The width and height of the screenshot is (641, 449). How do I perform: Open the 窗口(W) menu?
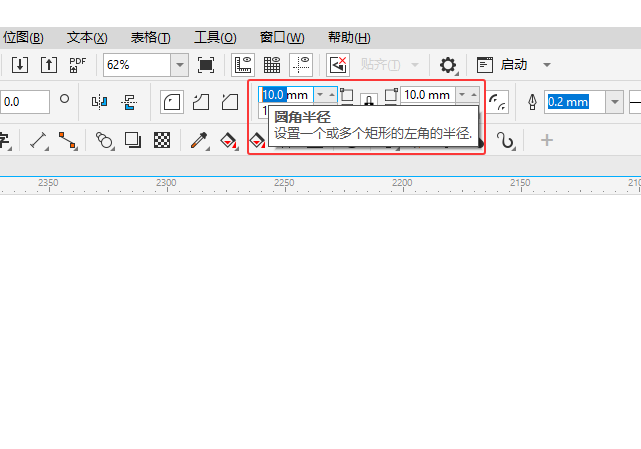(x=282, y=38)
